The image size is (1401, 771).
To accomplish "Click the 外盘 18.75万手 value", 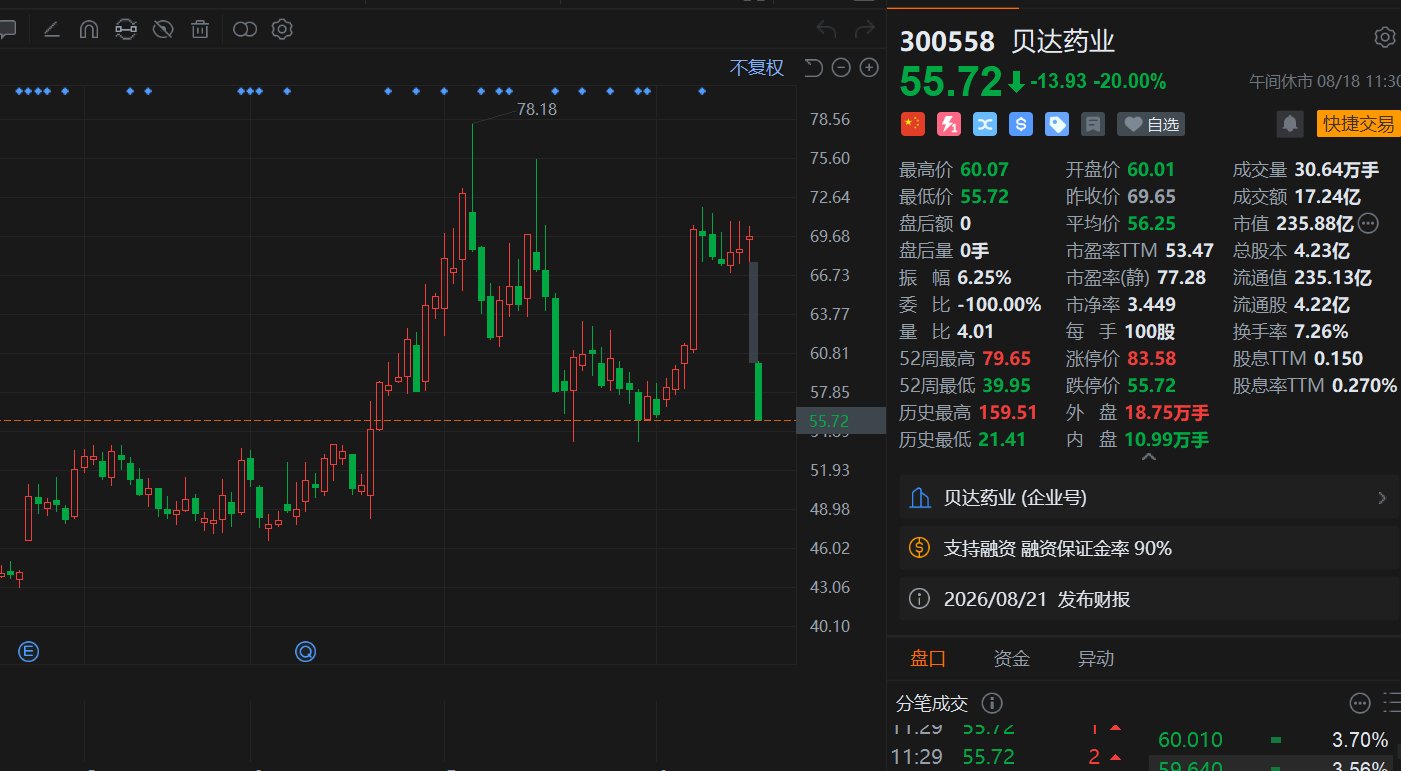I will 1167,412.
